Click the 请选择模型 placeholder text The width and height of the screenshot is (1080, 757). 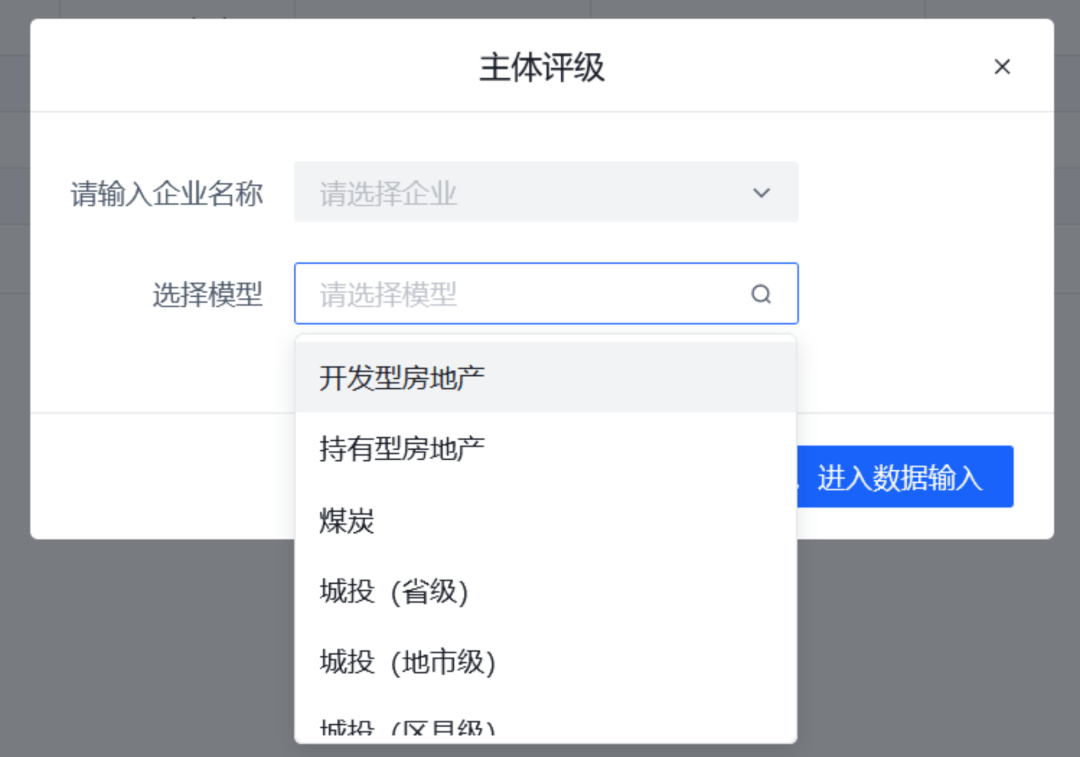coord(388,295)
